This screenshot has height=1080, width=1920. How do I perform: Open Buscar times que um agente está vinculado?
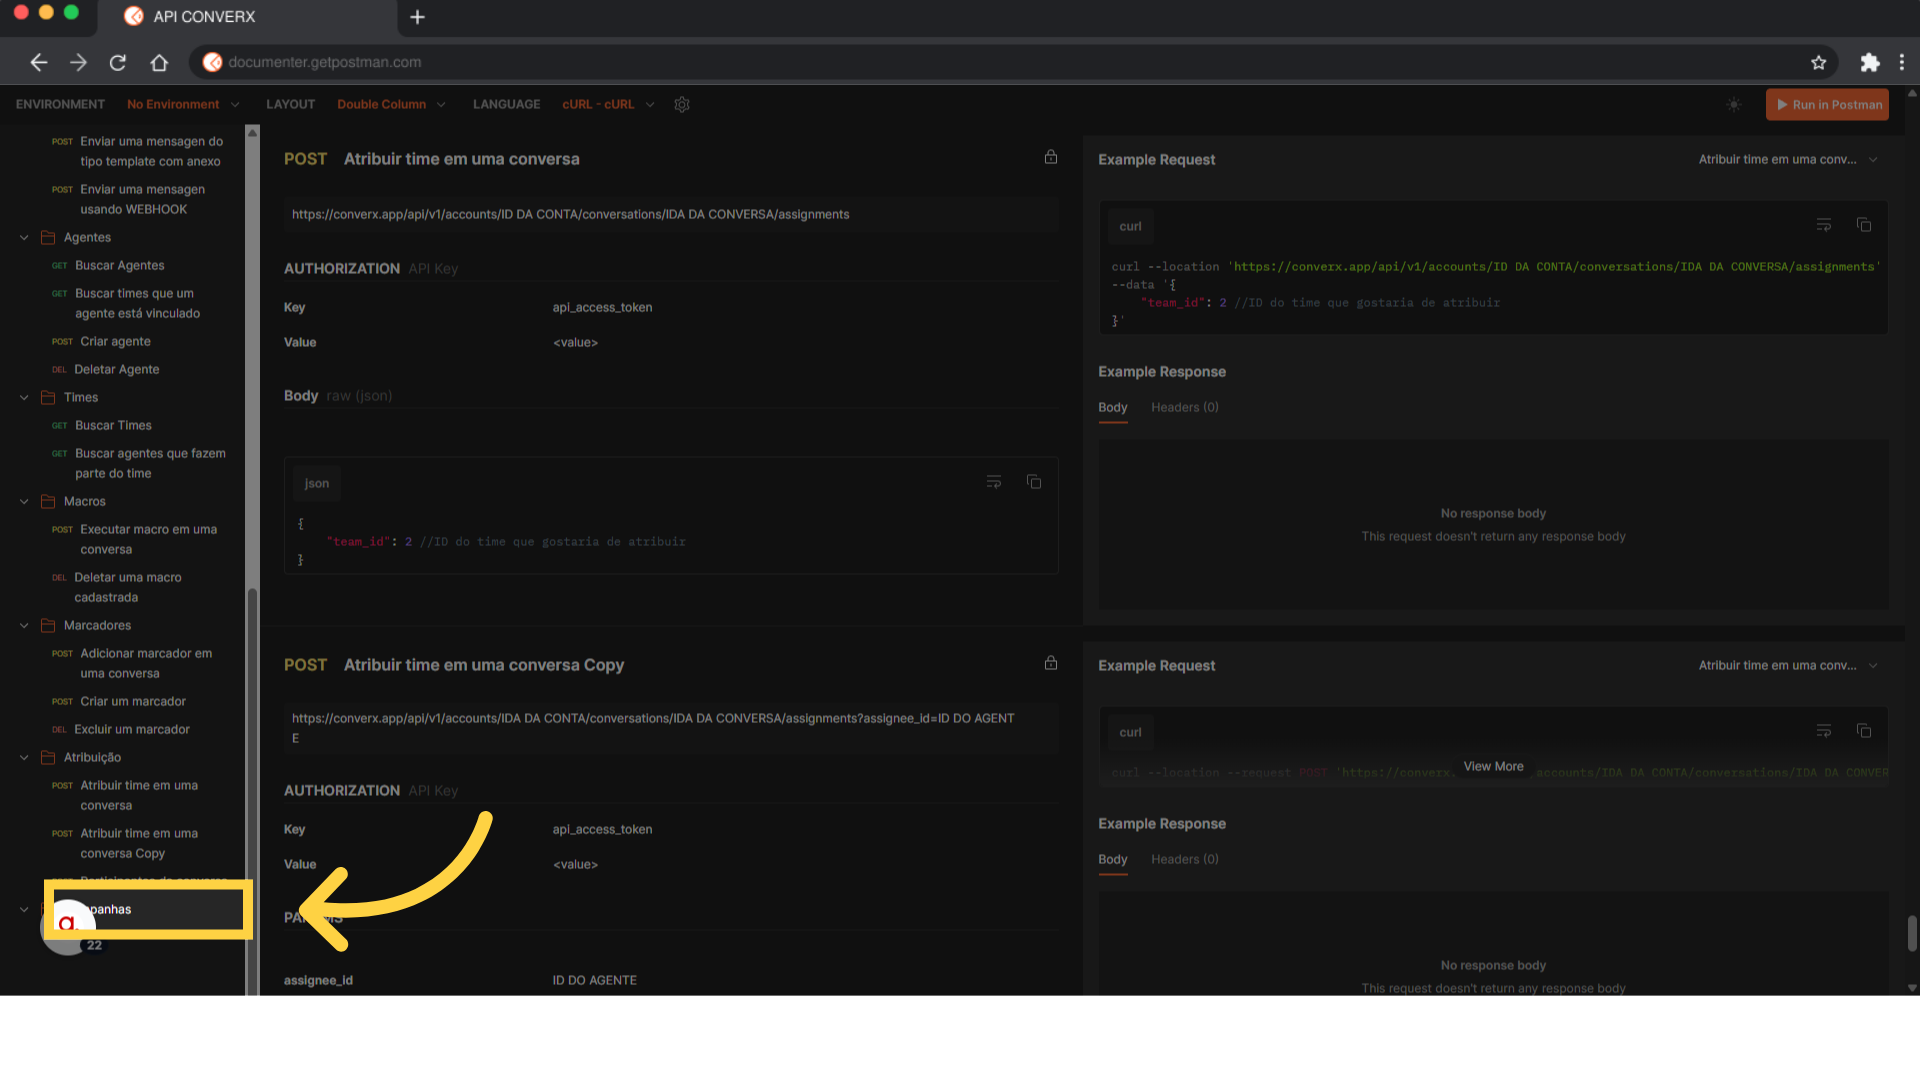pyautogui.click(x=137, y=303)
